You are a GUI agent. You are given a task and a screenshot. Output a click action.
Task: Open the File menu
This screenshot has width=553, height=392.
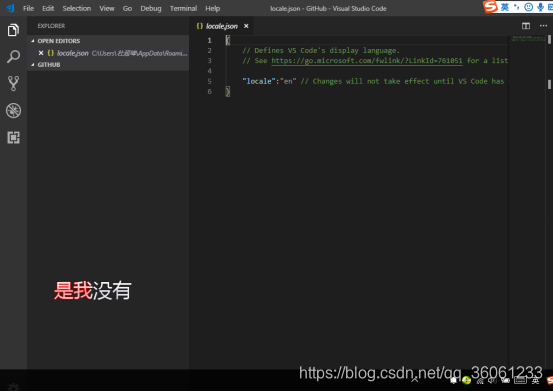(29, 8)
